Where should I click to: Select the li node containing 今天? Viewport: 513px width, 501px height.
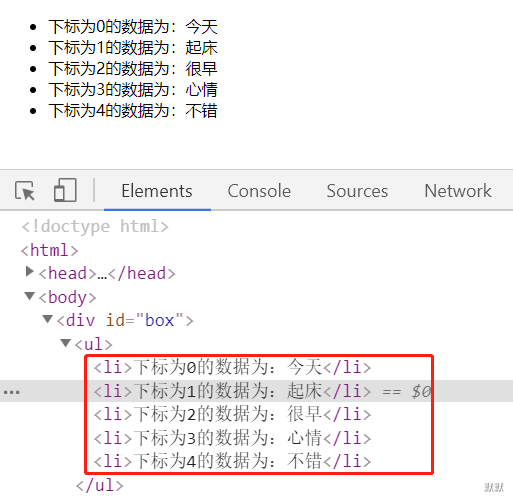tap(232, 367)
